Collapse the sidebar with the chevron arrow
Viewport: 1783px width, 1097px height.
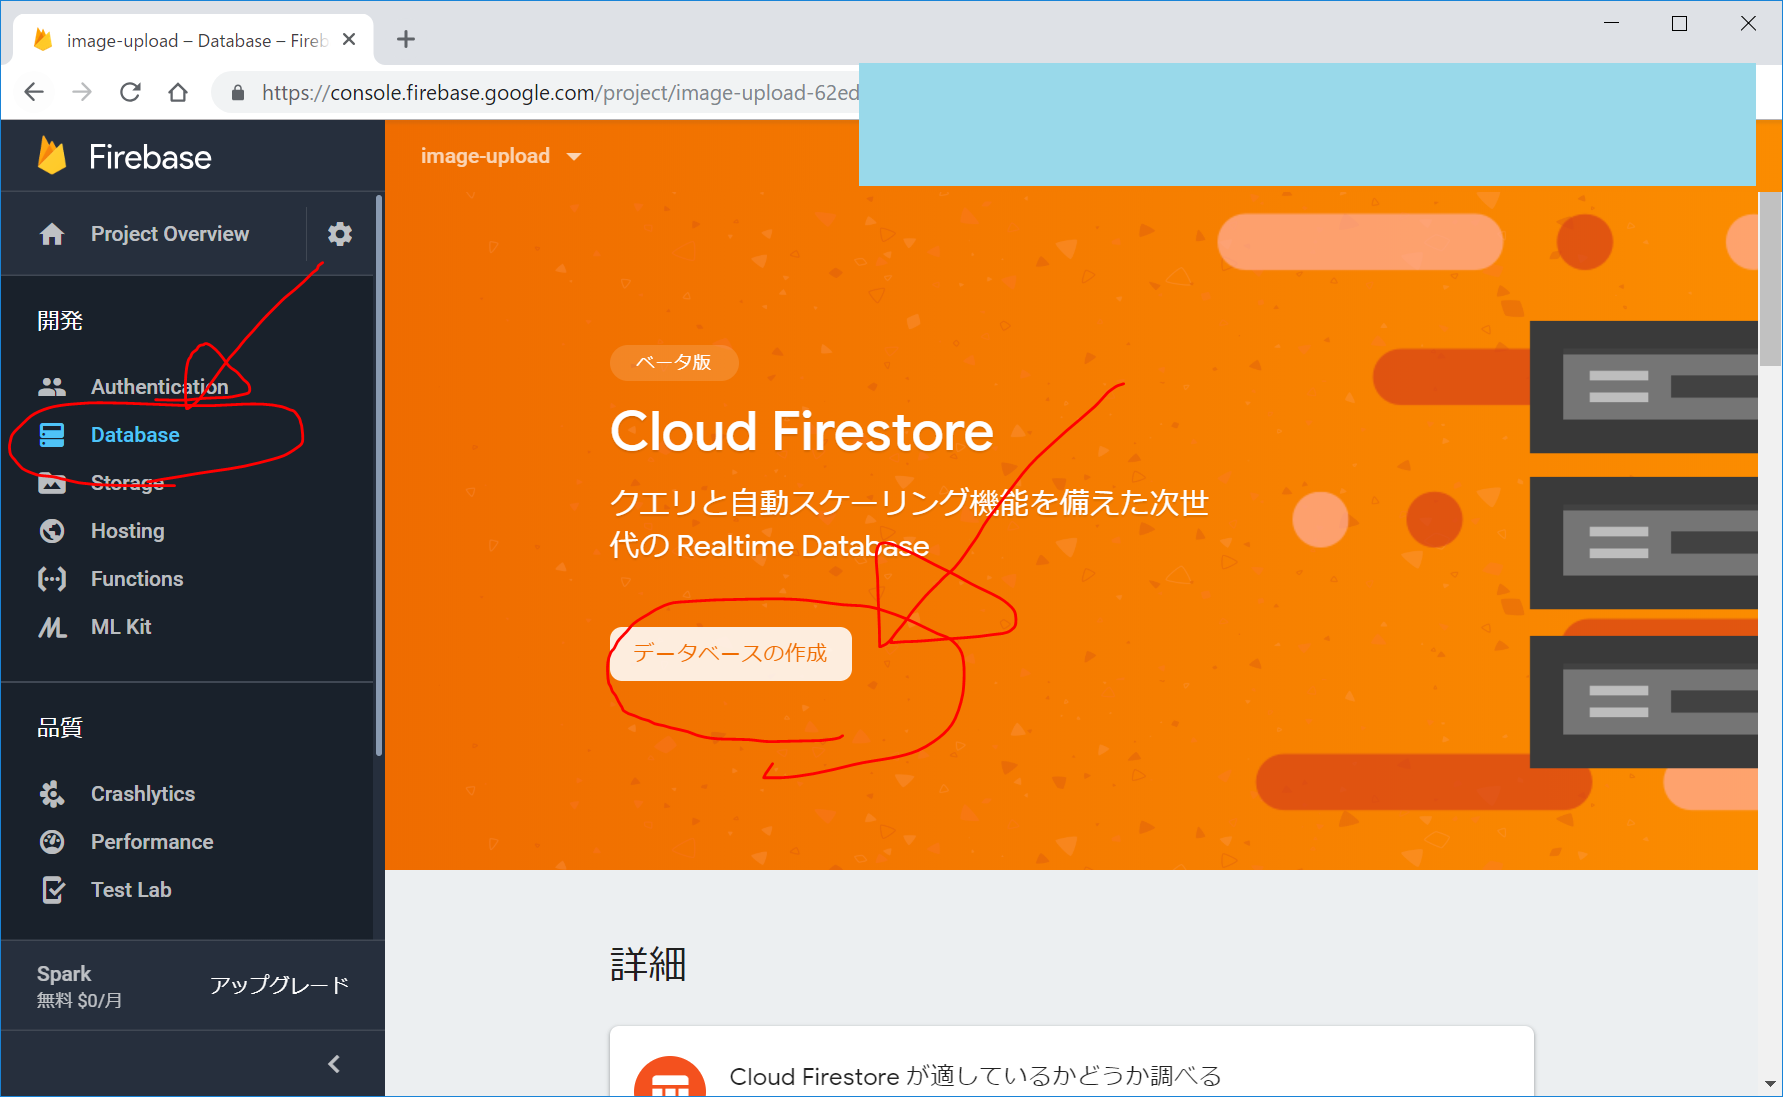click(334, 1064)
